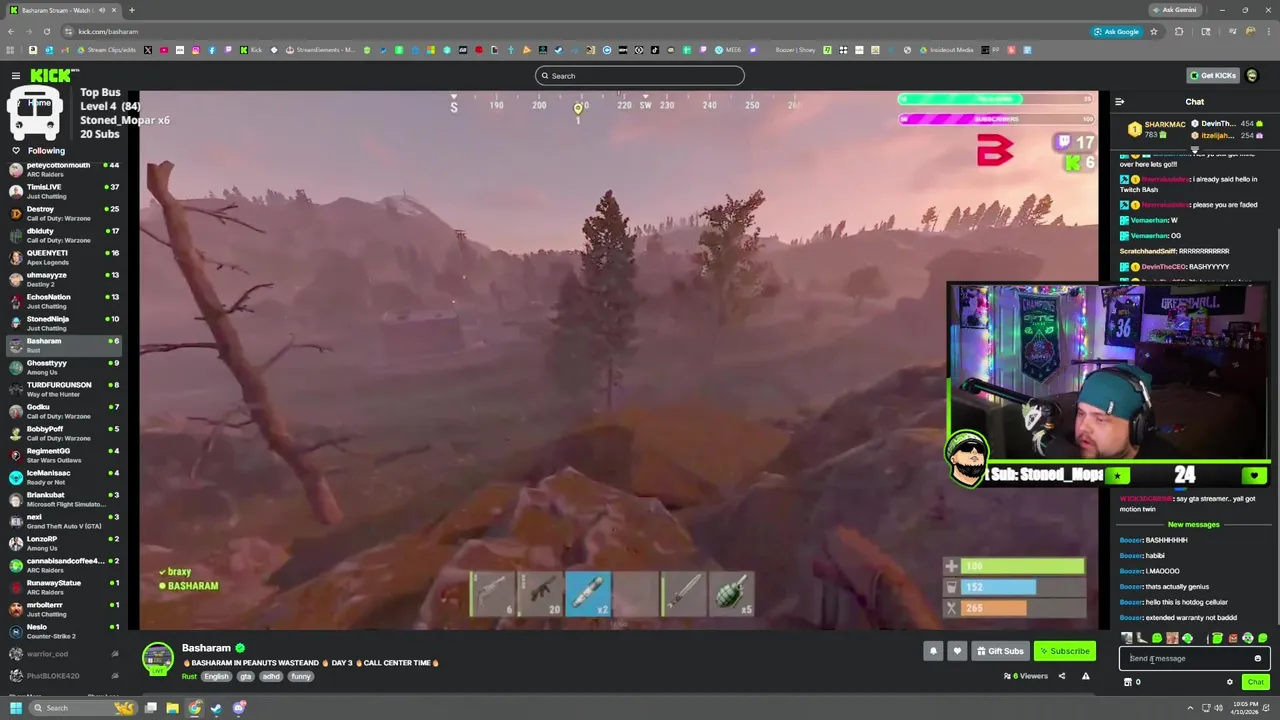Mute the Basharam Stream tab speaker icon

pyautogui.click(x=103, y=10)
